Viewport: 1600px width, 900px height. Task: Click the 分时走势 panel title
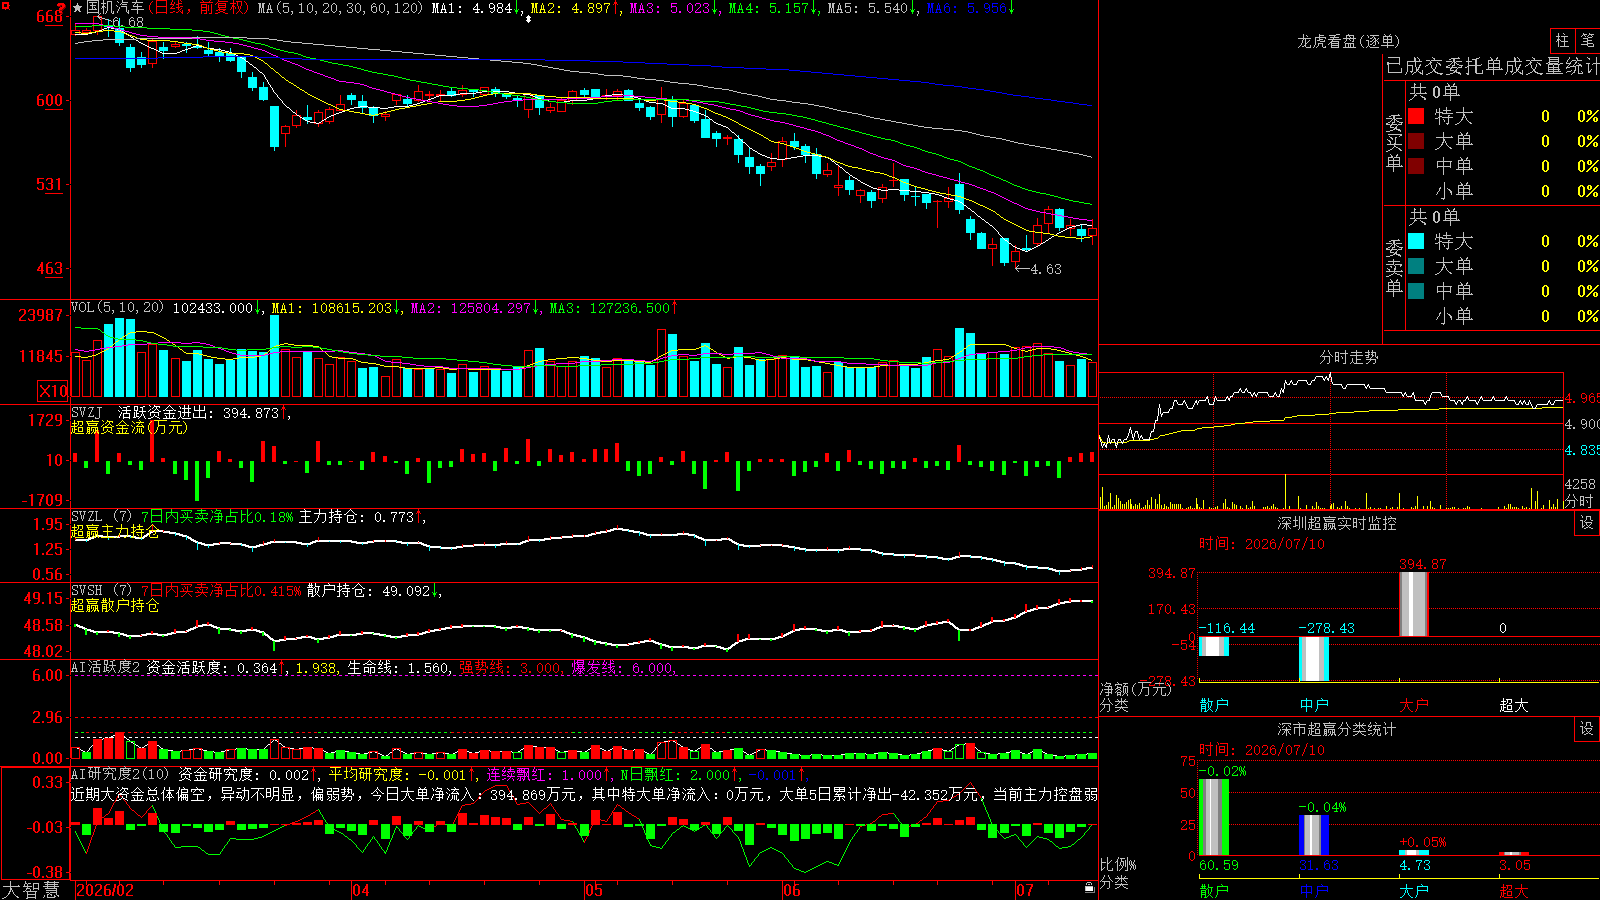1348,357
